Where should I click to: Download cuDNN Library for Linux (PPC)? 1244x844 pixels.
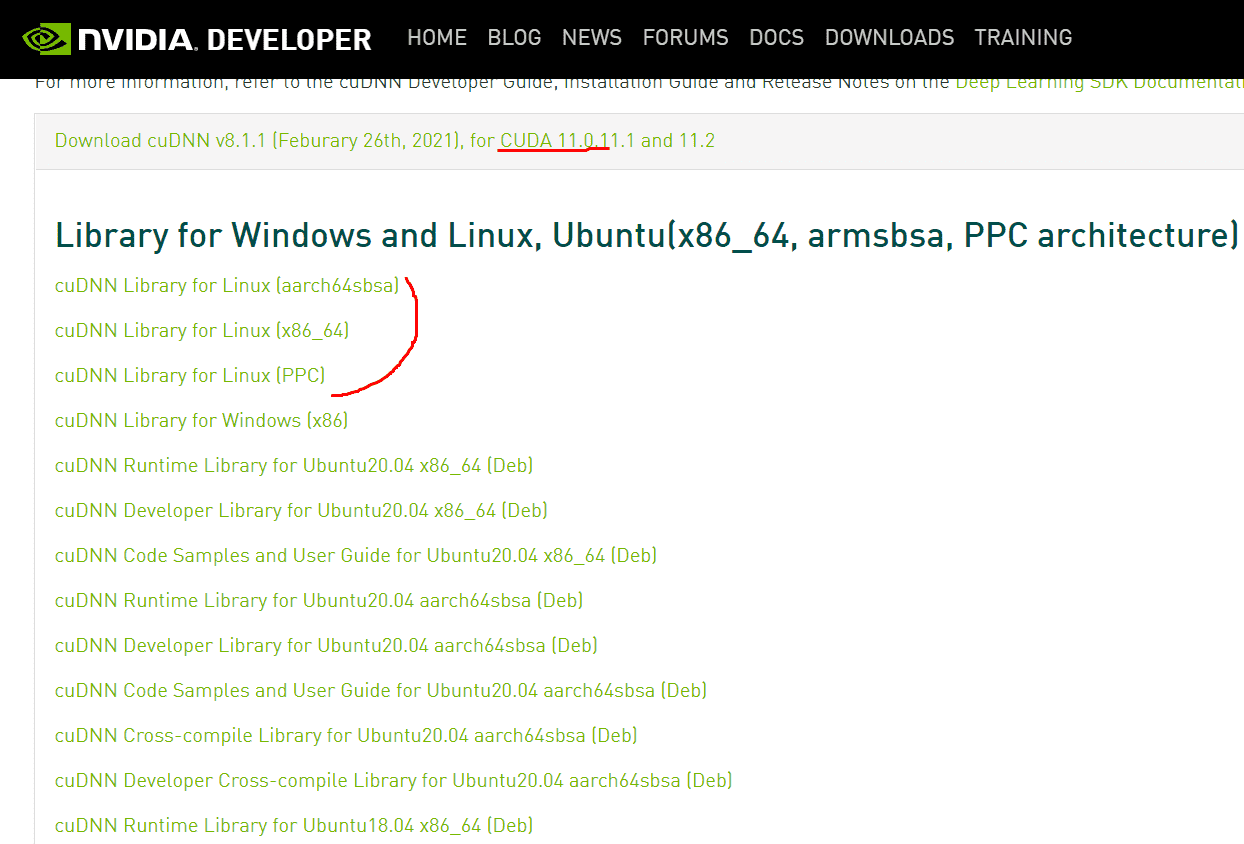[x=190, y=376]
